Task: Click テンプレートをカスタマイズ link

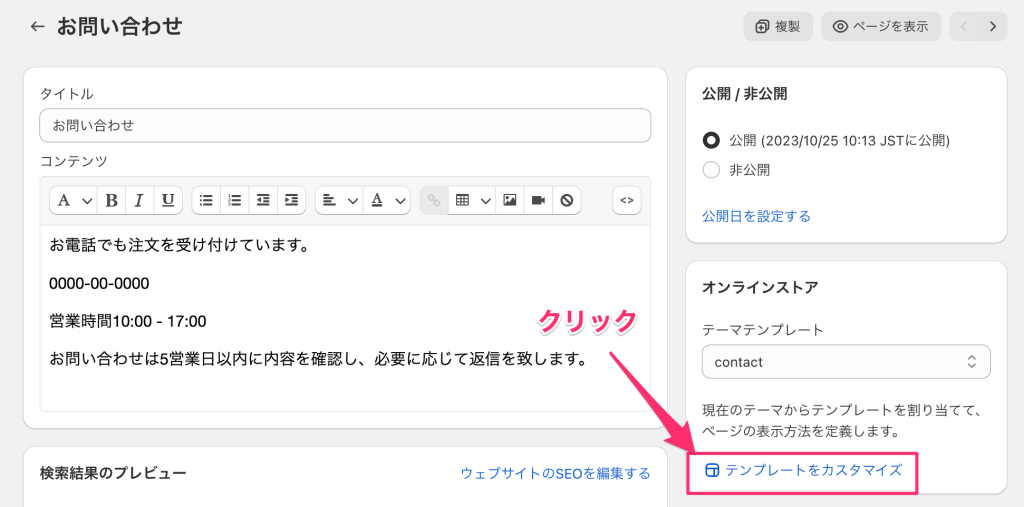Action: click(x=804, y=470)
